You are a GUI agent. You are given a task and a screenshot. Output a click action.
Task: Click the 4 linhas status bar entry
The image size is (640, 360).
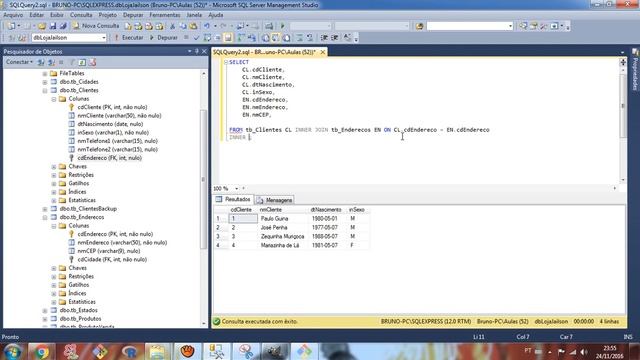pos(609,322)
